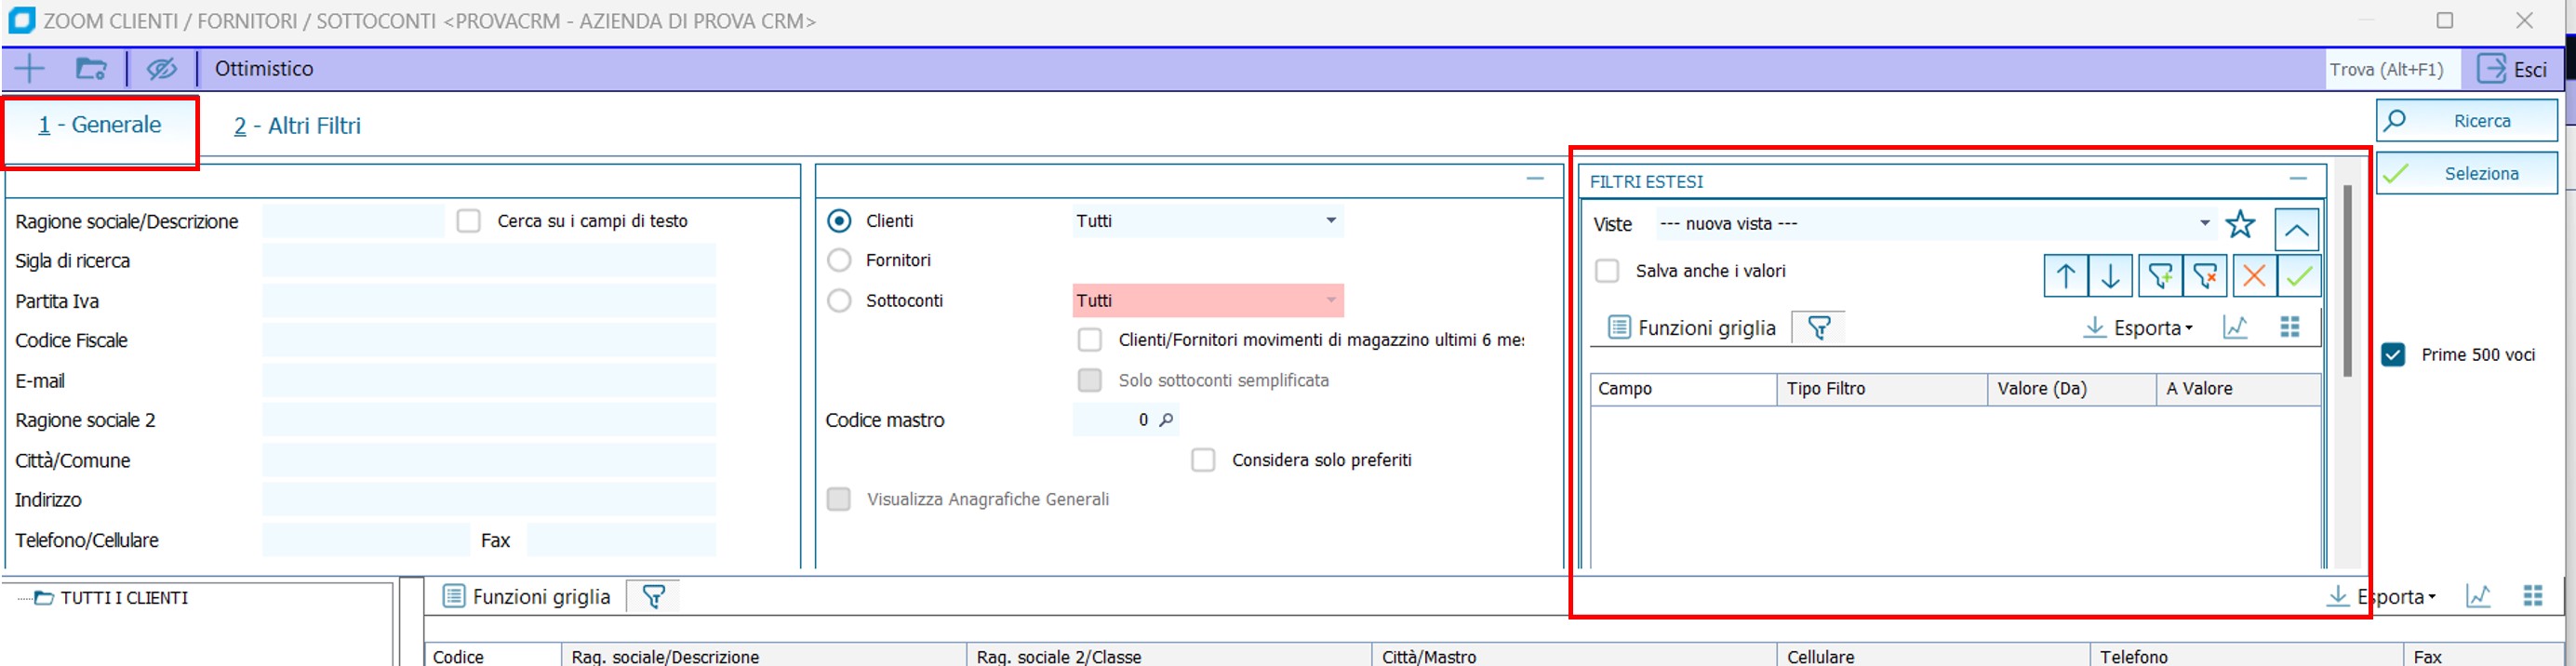Screen dimensions: 2576x666
Task: Click the chart icon in bottom grid toolbar
Action: 2478,597
